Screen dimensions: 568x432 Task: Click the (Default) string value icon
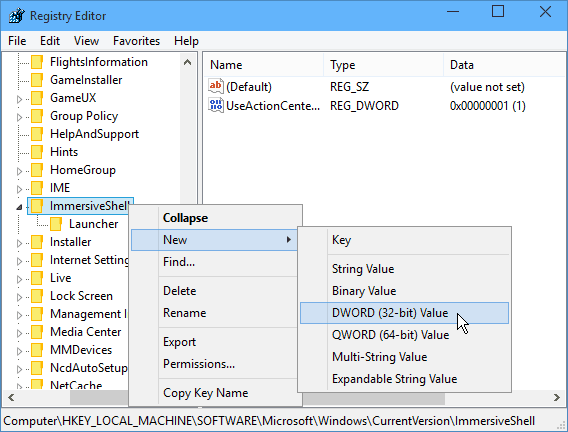click(x=216, y=87)
